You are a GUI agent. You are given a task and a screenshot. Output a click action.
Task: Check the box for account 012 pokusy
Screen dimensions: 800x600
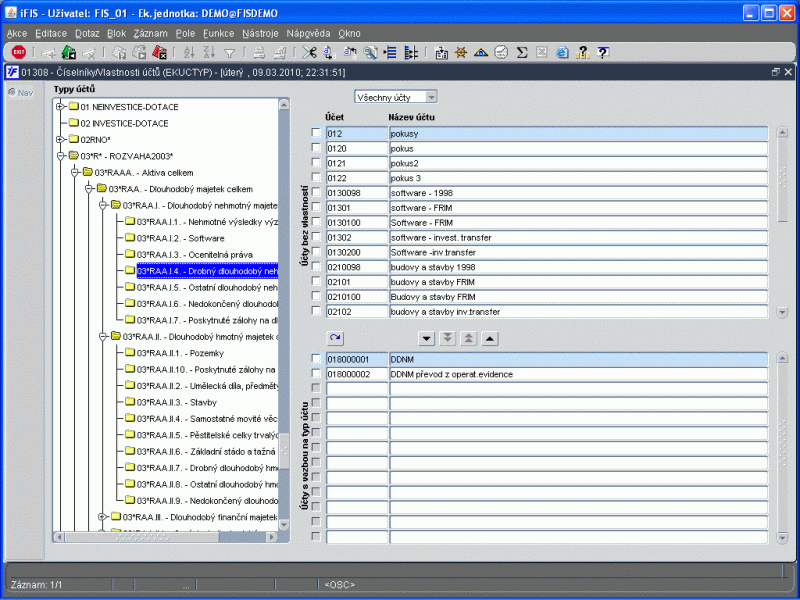coord(316,133)
